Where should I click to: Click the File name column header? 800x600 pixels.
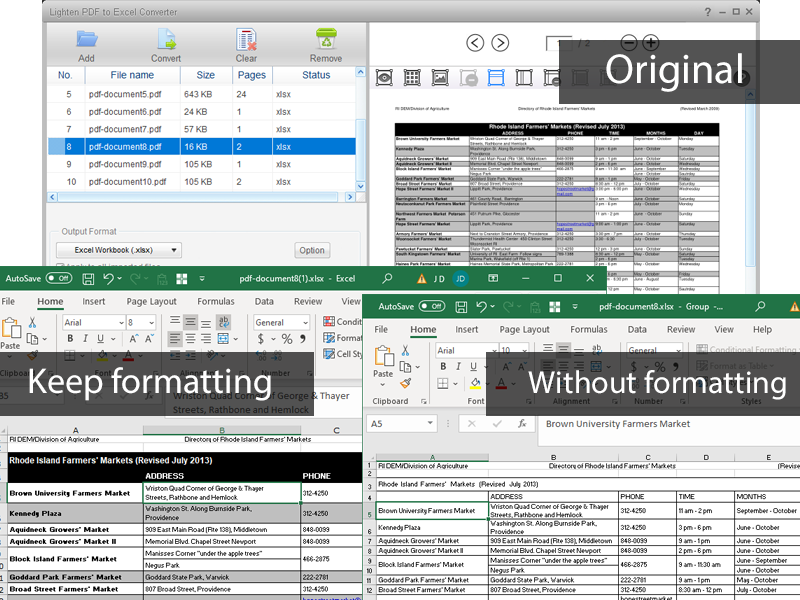point(132,75)
